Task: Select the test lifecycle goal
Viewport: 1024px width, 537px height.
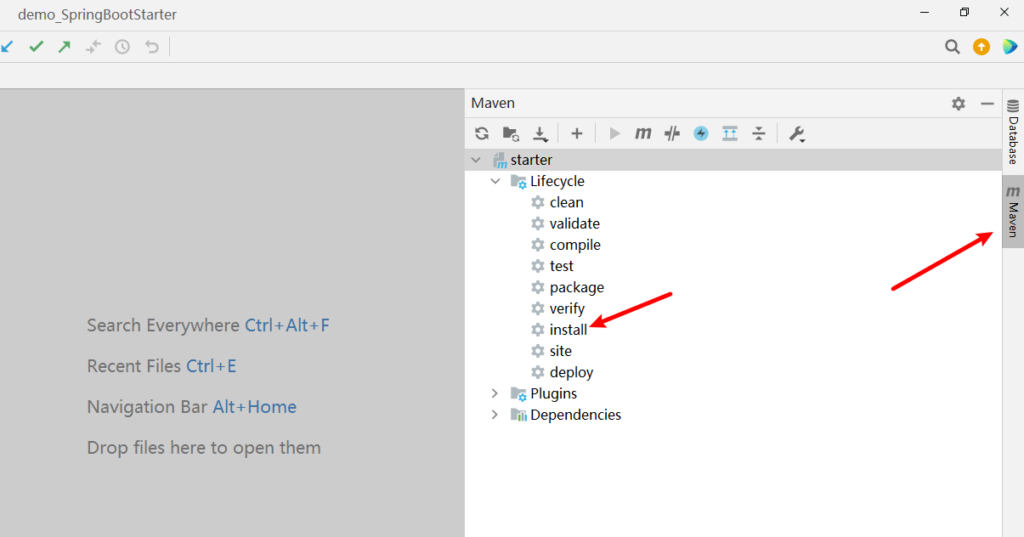Action: click(562, 266)
